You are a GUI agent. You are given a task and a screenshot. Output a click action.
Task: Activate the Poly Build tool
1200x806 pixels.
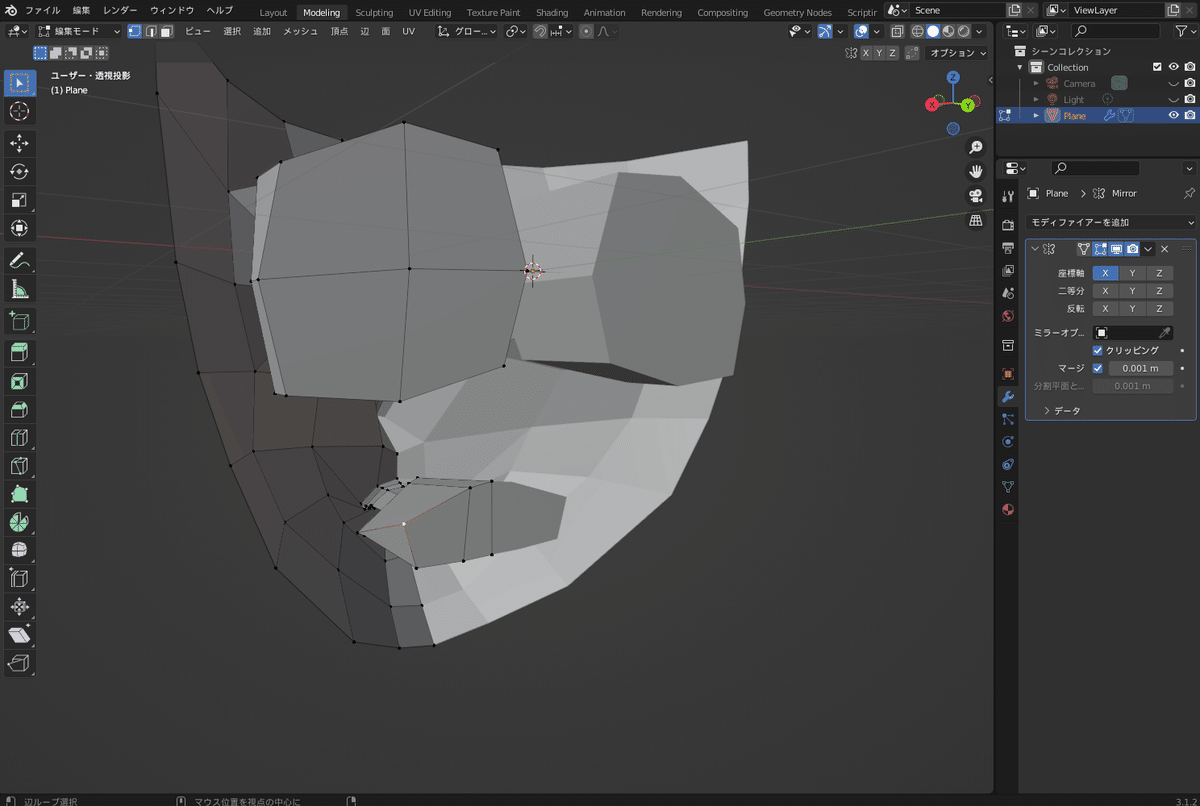coord(19,494)
